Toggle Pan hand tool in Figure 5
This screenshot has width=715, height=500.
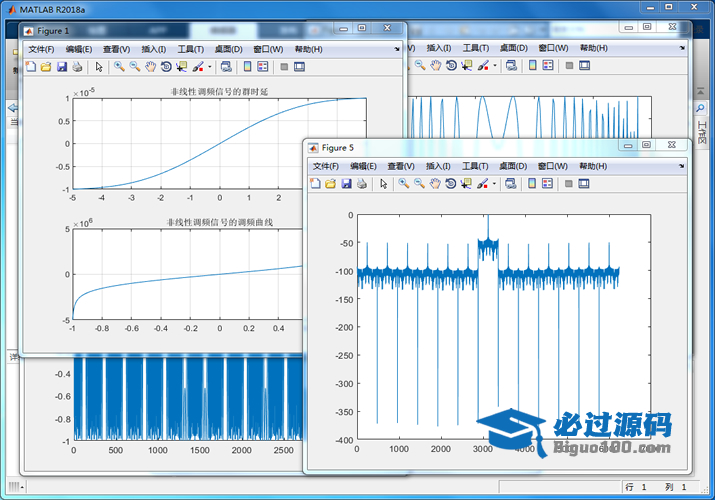point(435,184)
